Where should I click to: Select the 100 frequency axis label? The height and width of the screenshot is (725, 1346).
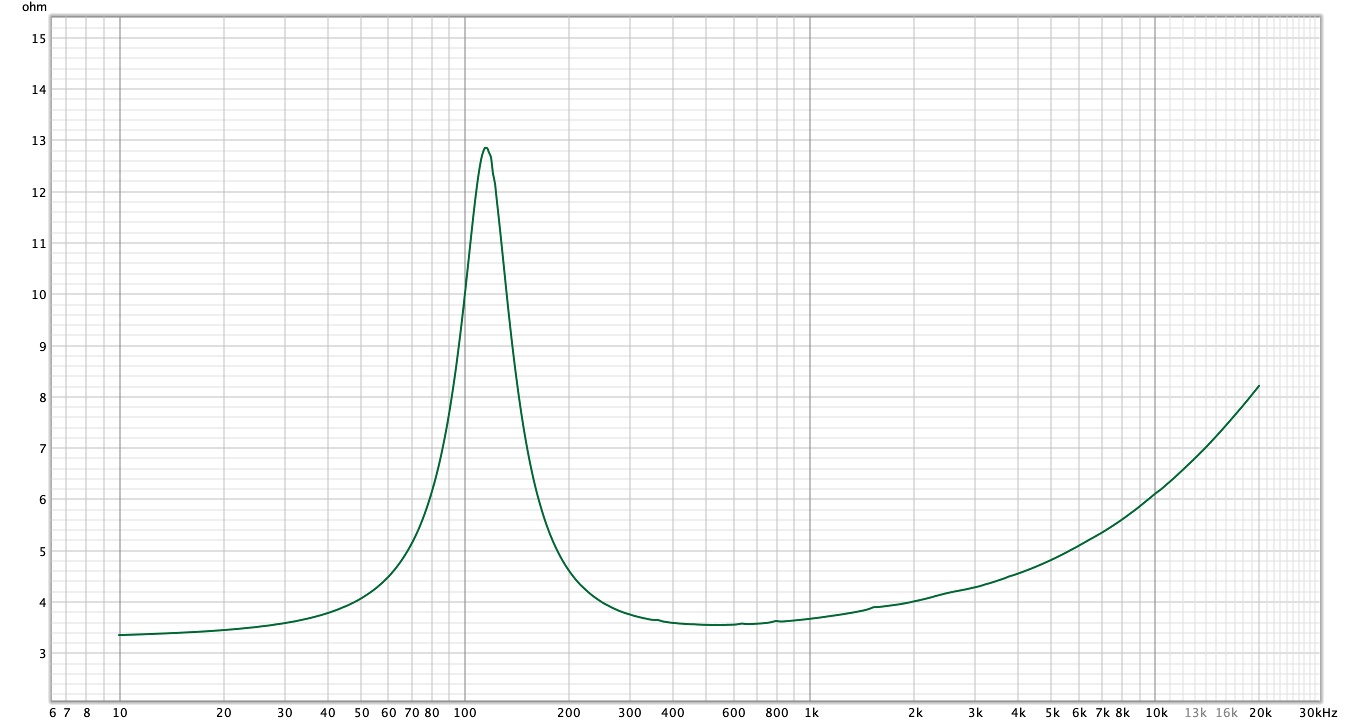pos(465,713)
